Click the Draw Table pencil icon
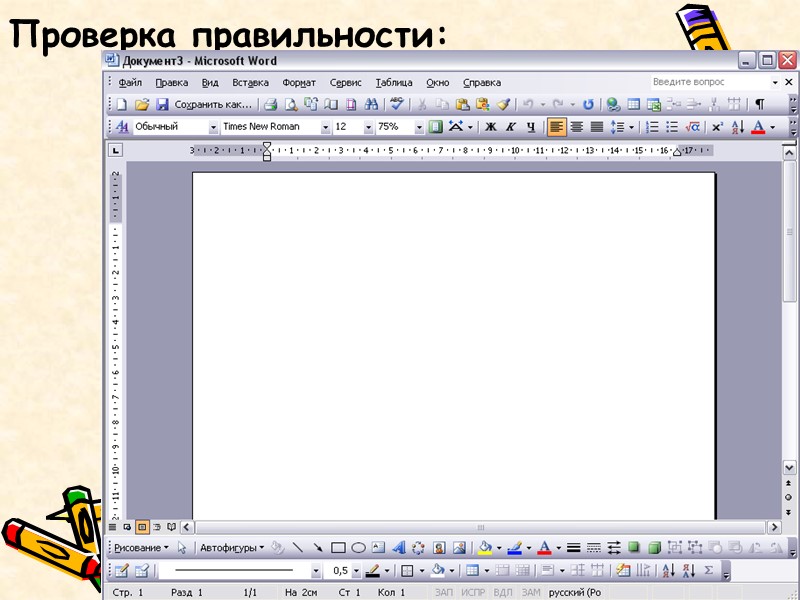Image resolution: width=800 pixels, height=600 pixels. tap(121, 570)
